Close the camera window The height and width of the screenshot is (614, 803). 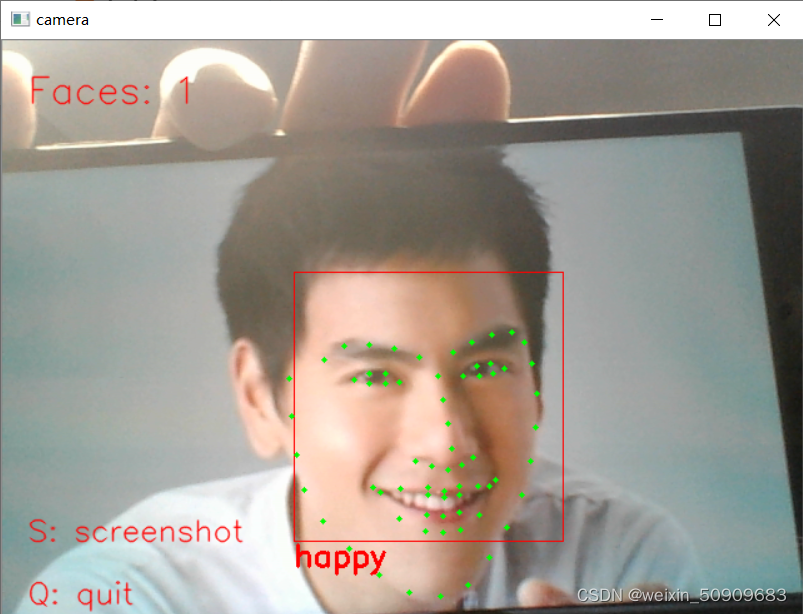[774, 19]
